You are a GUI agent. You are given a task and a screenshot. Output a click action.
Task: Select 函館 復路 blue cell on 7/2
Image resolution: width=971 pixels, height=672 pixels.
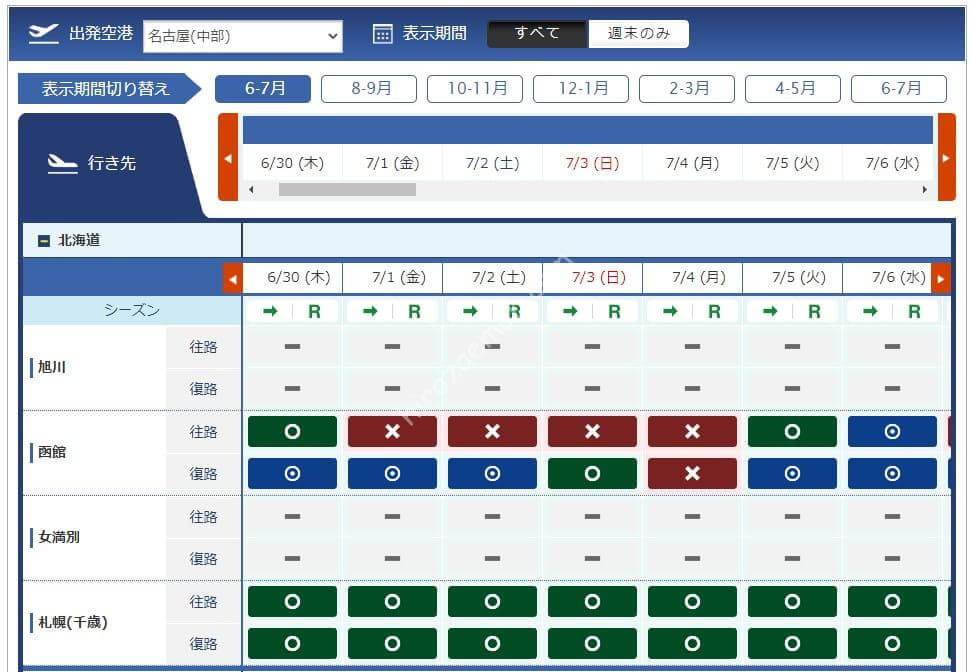(x=492, y=474)
